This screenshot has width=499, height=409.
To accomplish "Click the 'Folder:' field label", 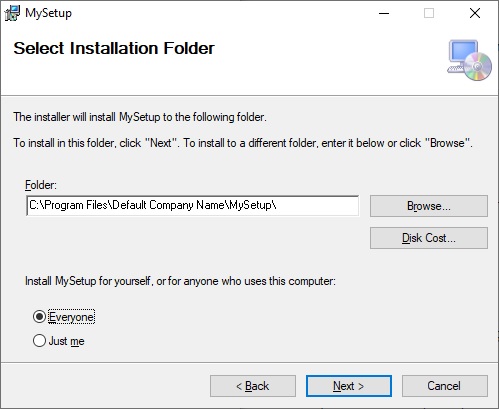I will 41,185.
